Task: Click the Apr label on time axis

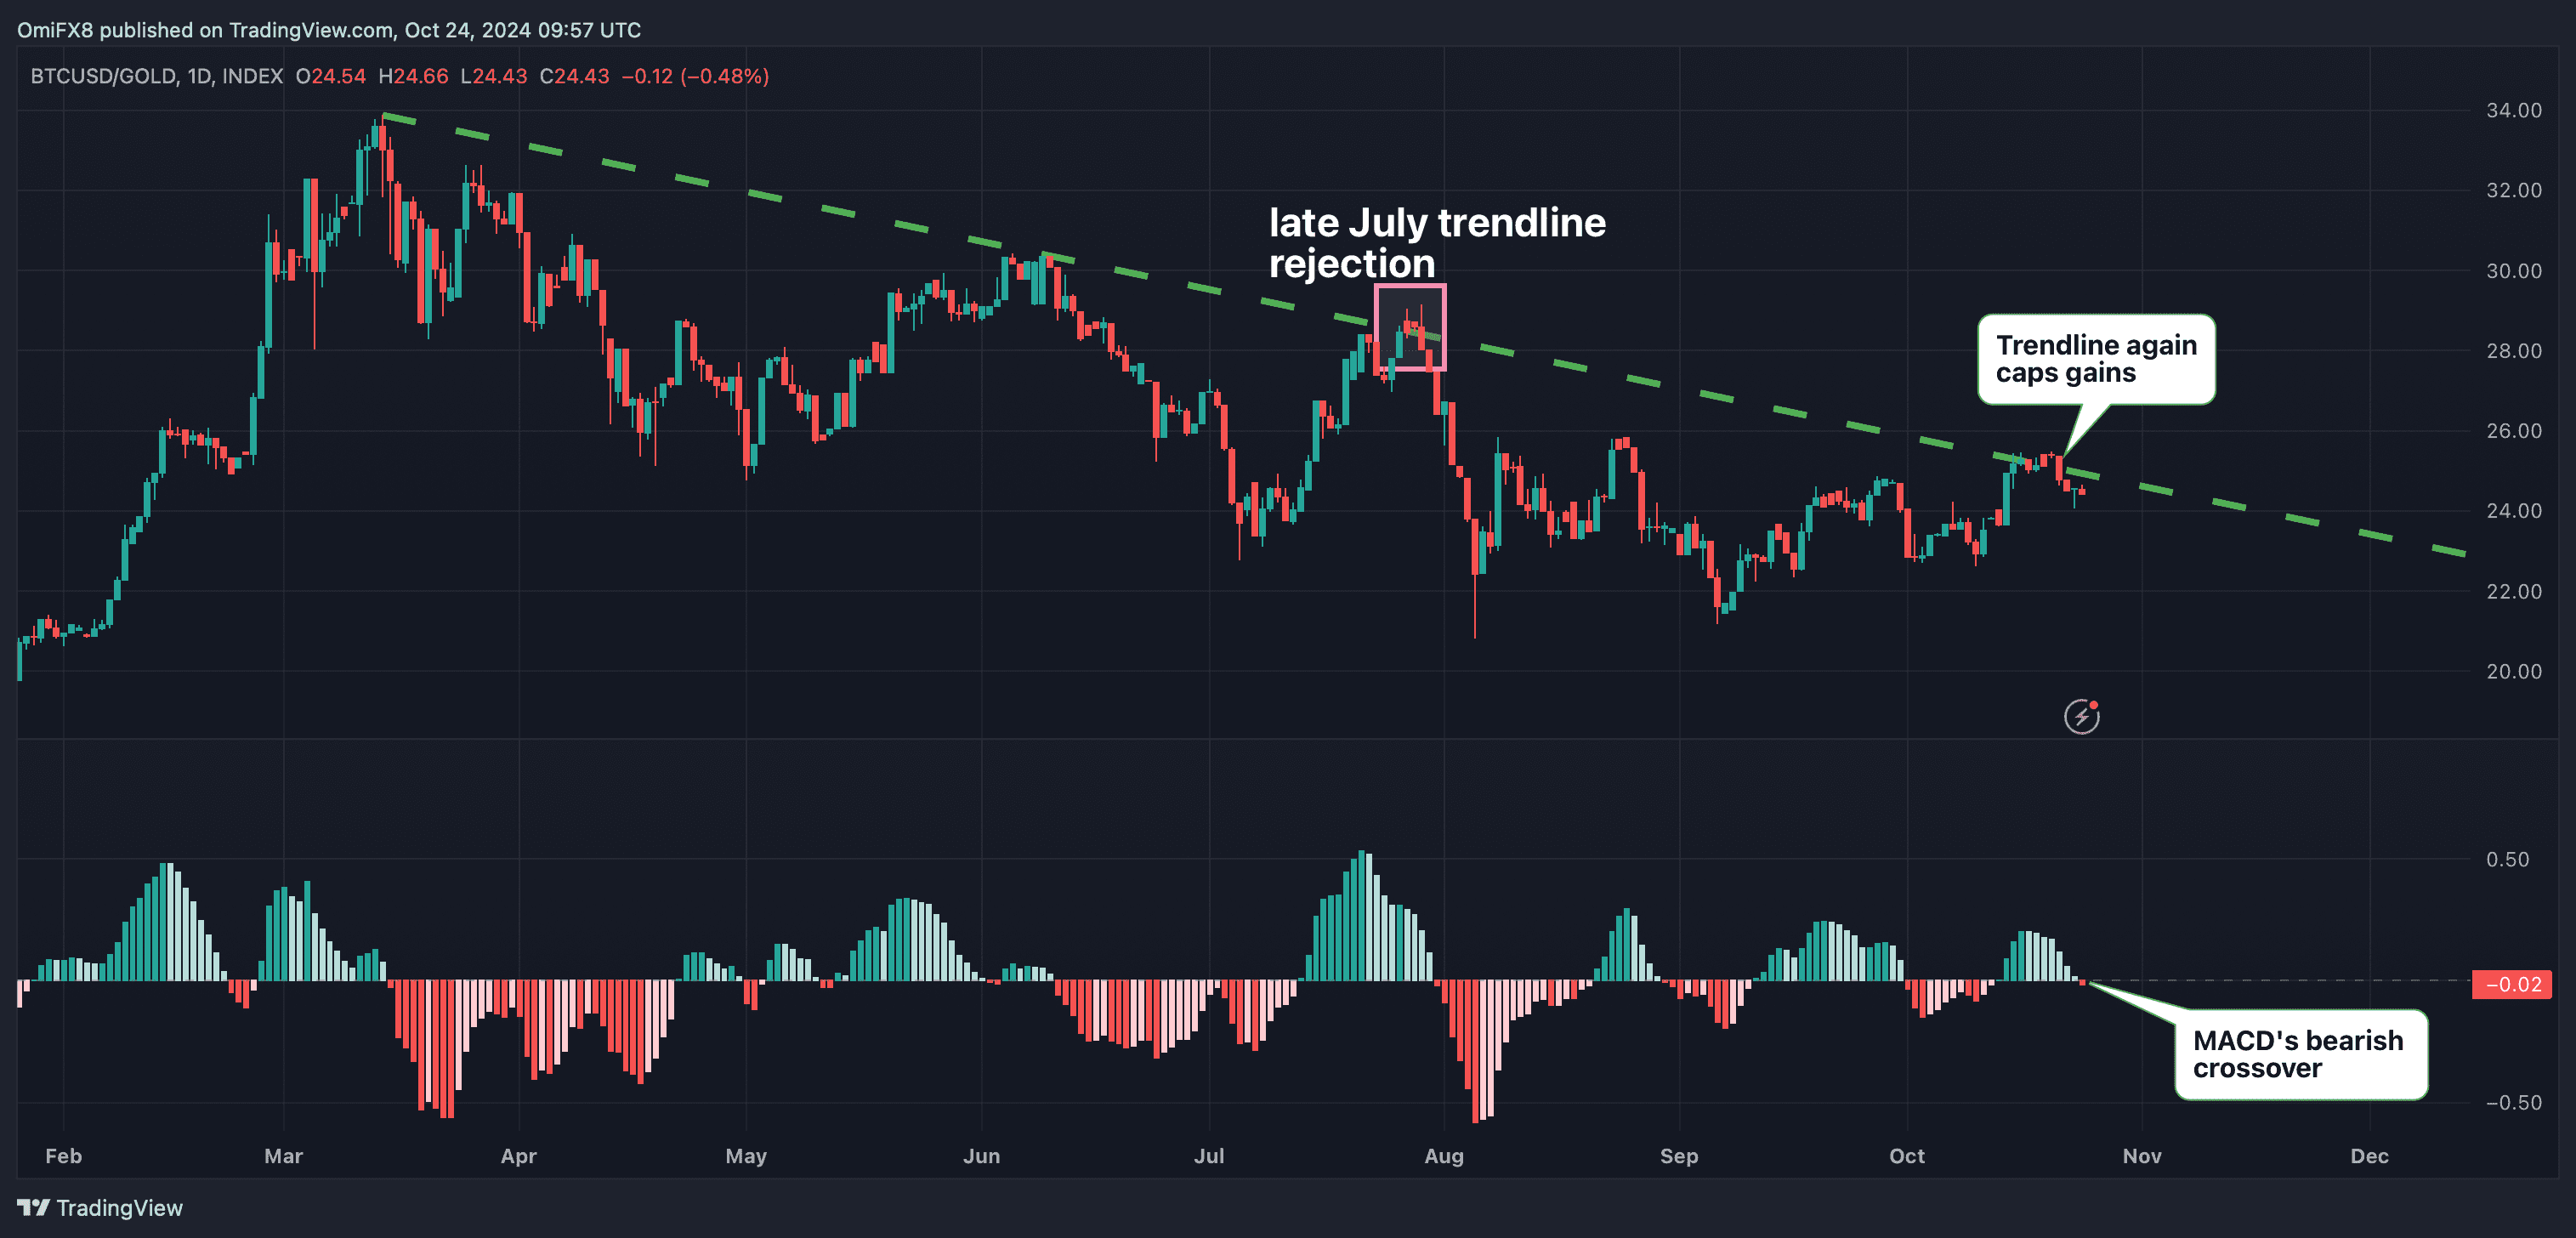Action: [518, 1156]
